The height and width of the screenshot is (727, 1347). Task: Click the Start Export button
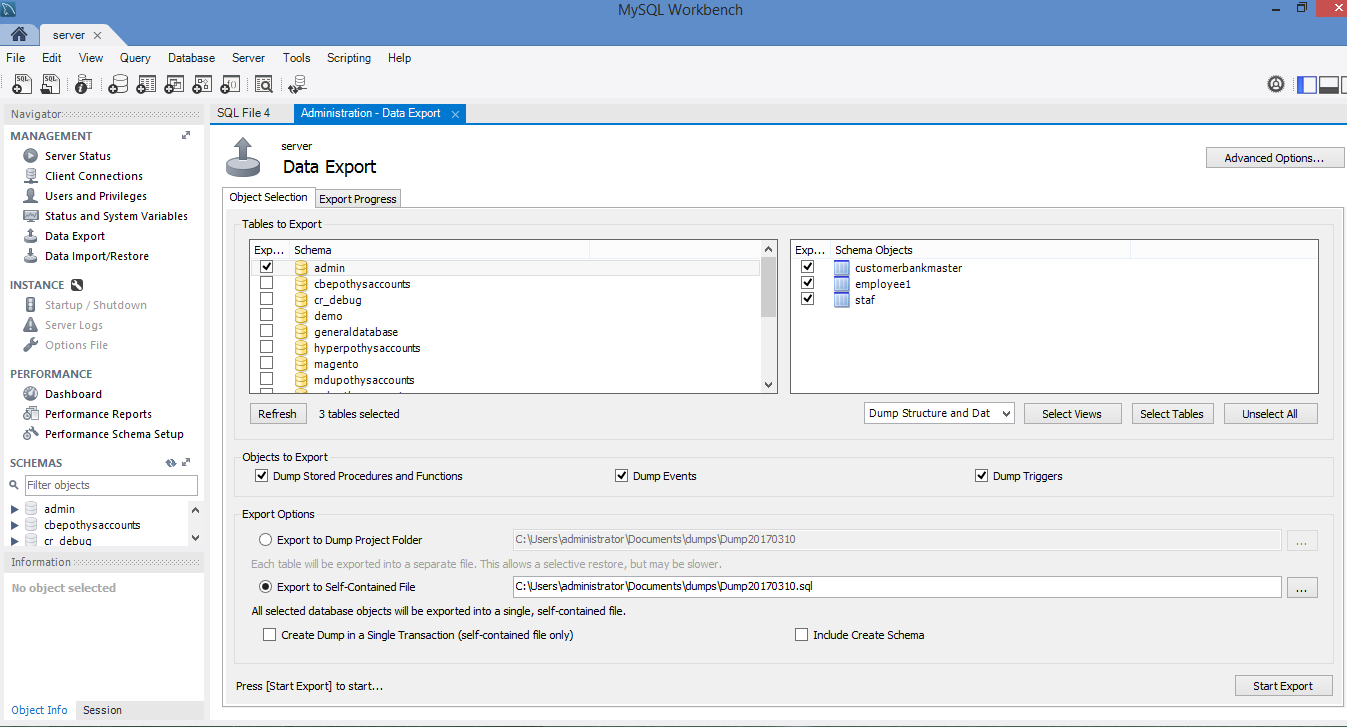point(1283,686)
